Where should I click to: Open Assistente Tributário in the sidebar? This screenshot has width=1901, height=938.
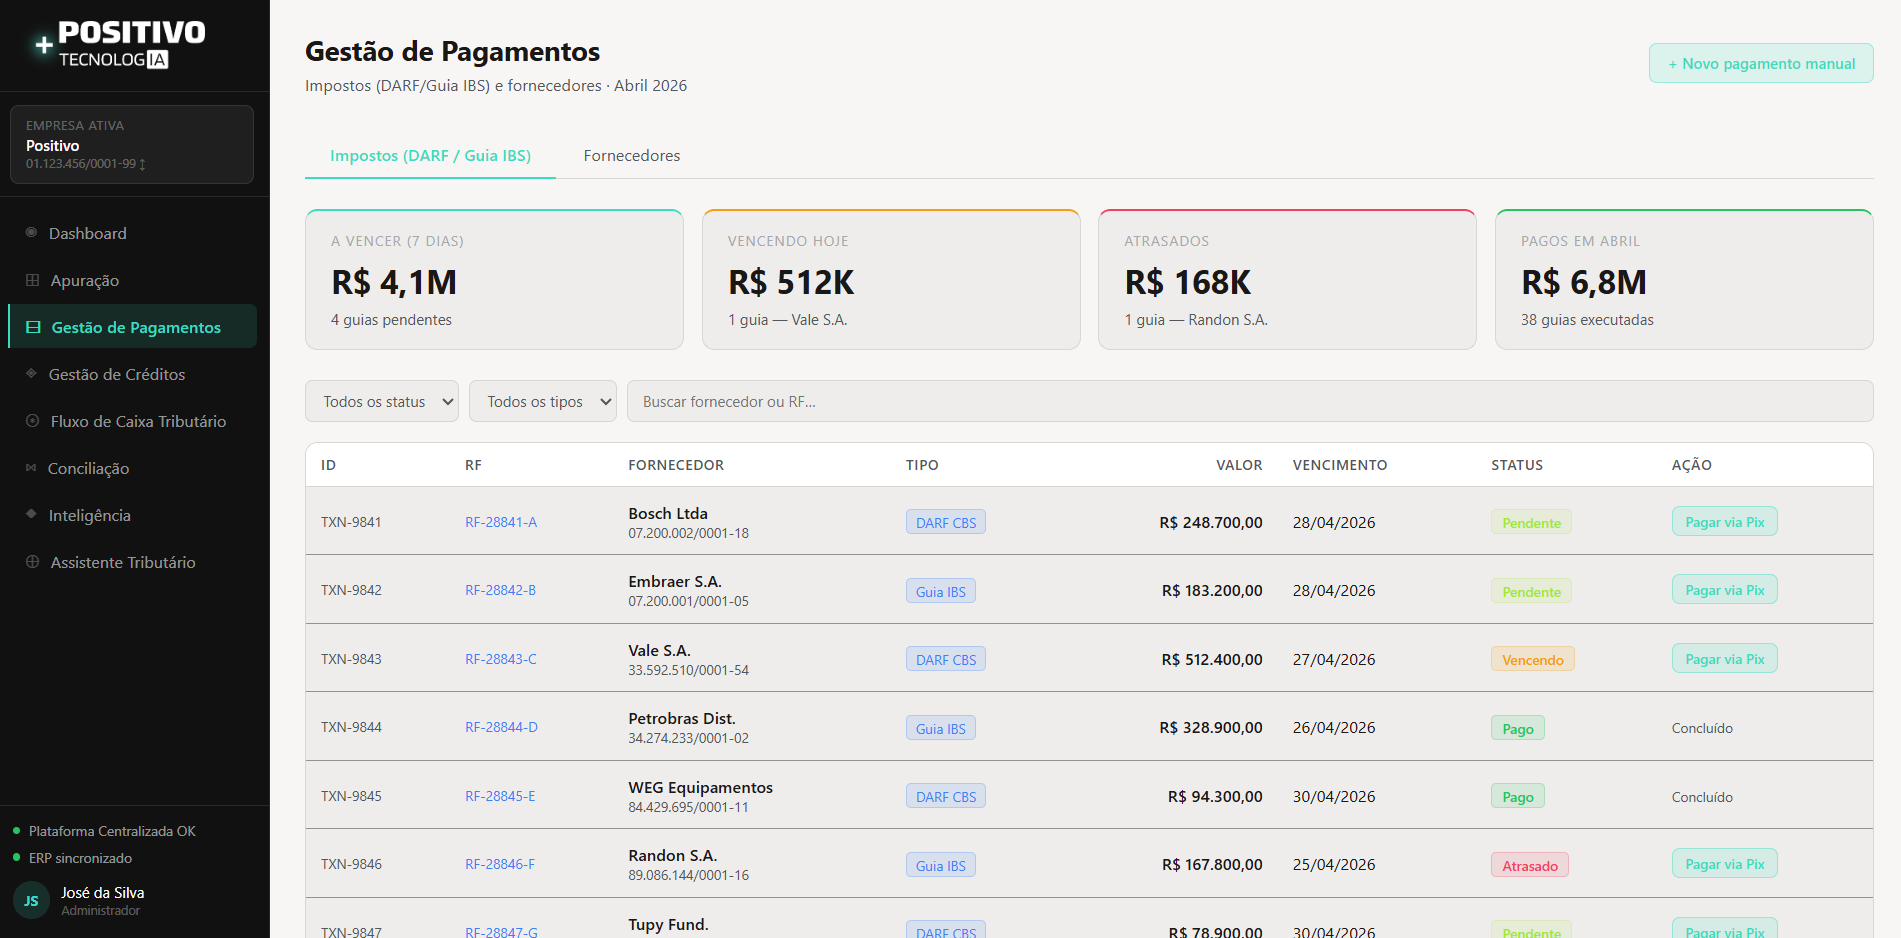click(x=132, y=562)
